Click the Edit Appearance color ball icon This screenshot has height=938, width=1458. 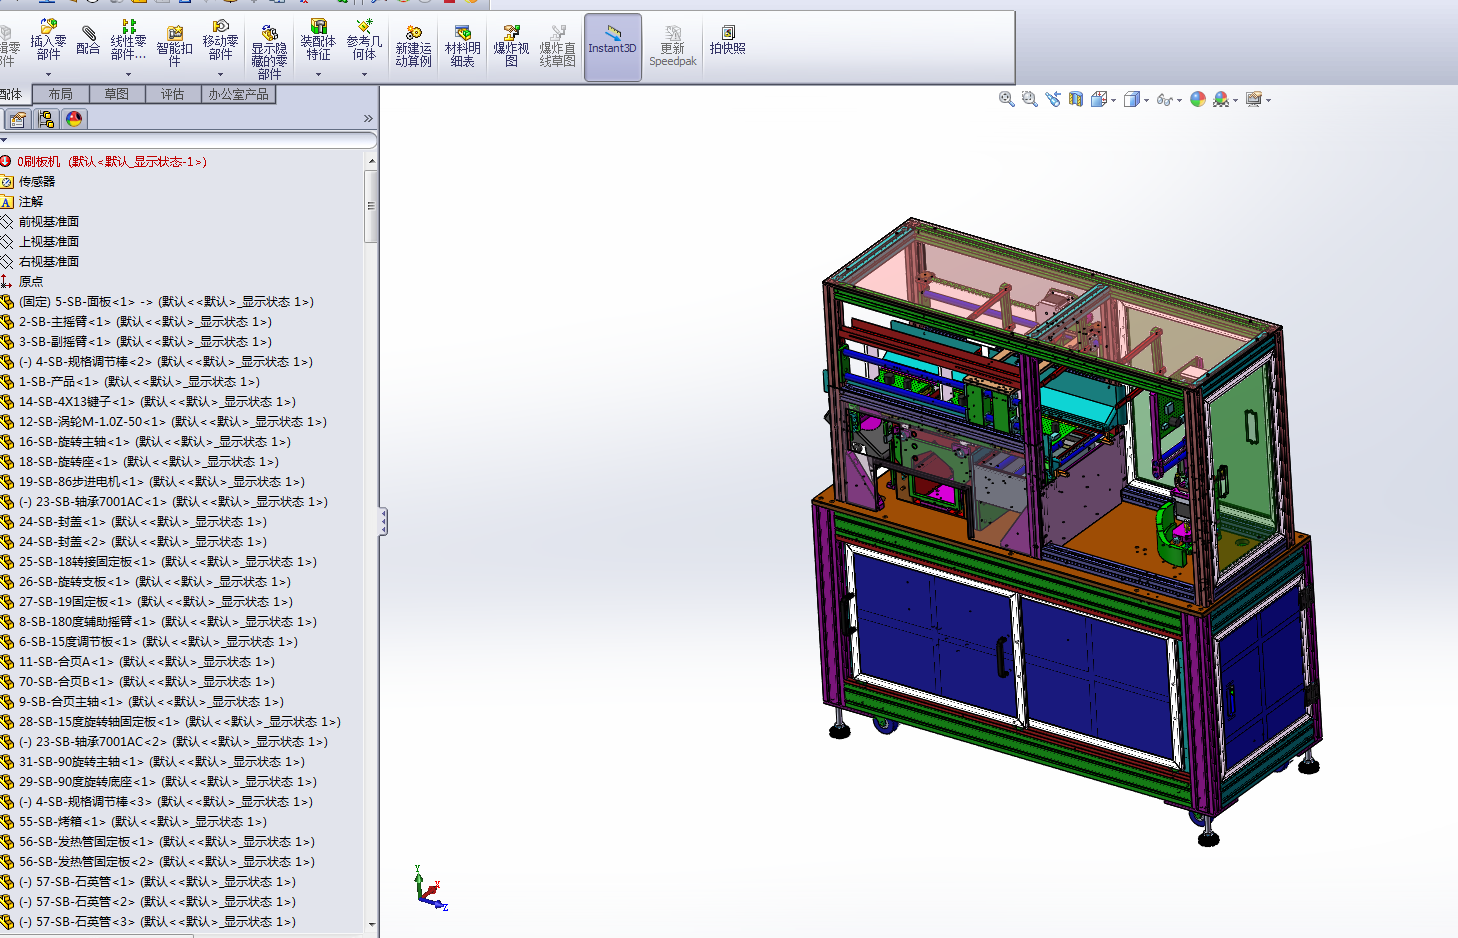tap(1198, 99)
